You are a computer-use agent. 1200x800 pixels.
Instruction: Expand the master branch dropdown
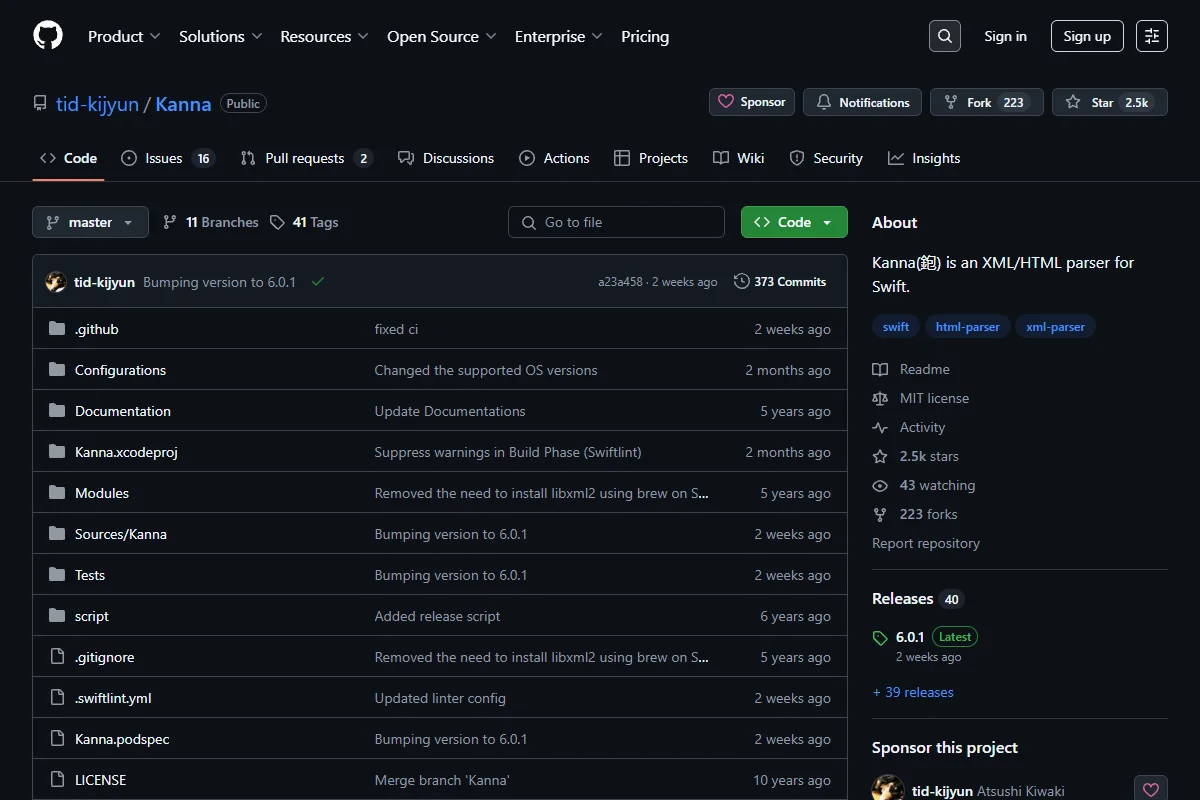click(x=90, y=222)
